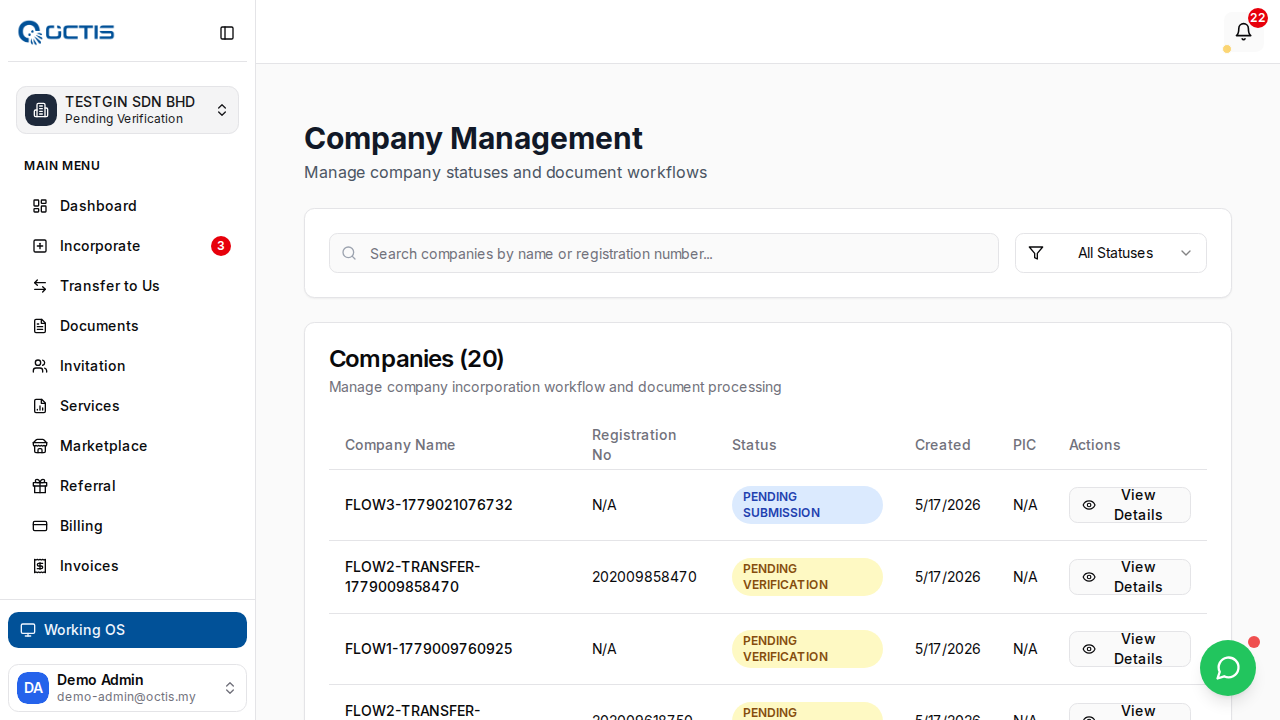1280x720 pixels.
Task: Select company name FLOW1-1779009760925
Action: 429,649
